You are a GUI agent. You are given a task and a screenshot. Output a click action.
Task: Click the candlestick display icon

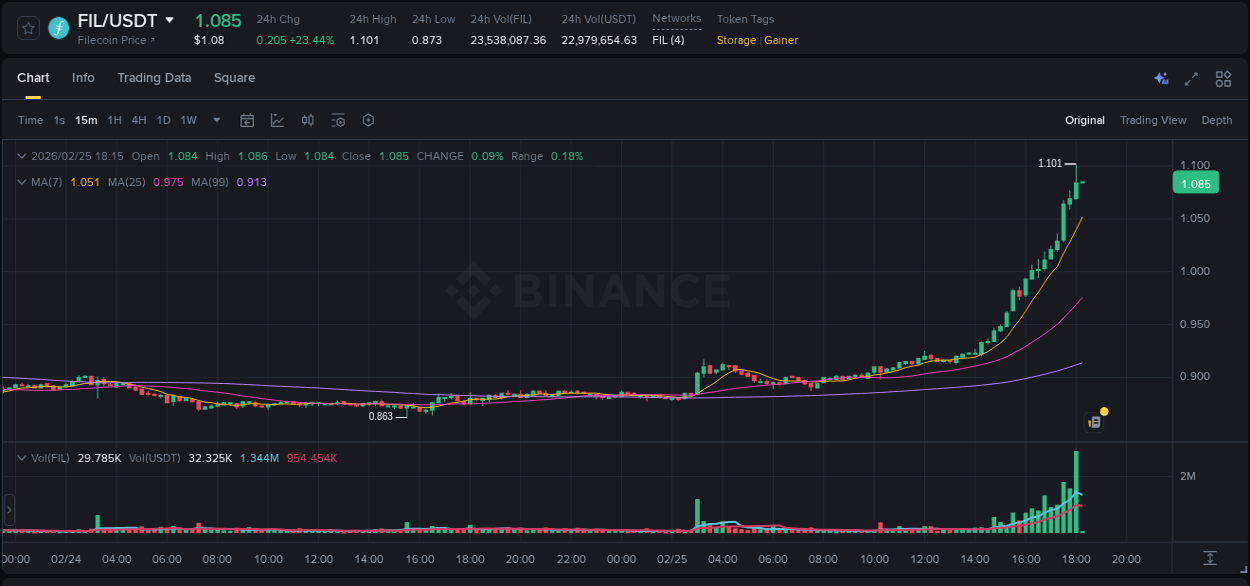pyautogui.click(x=307, y=120)
